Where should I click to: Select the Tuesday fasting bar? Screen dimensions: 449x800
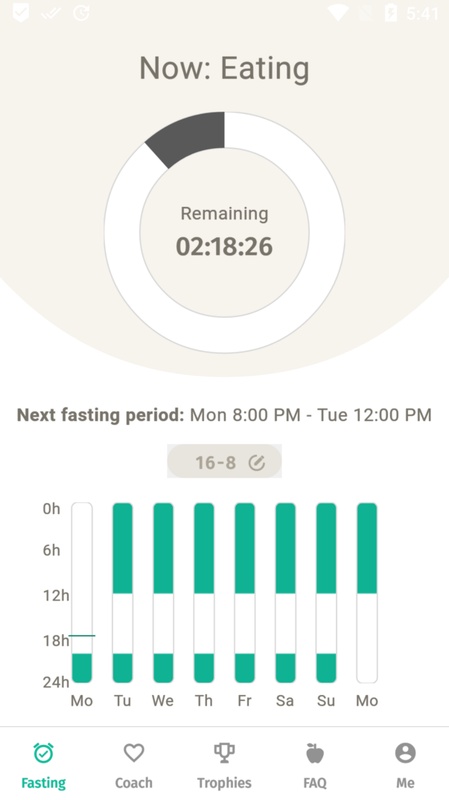pos(122,593)
